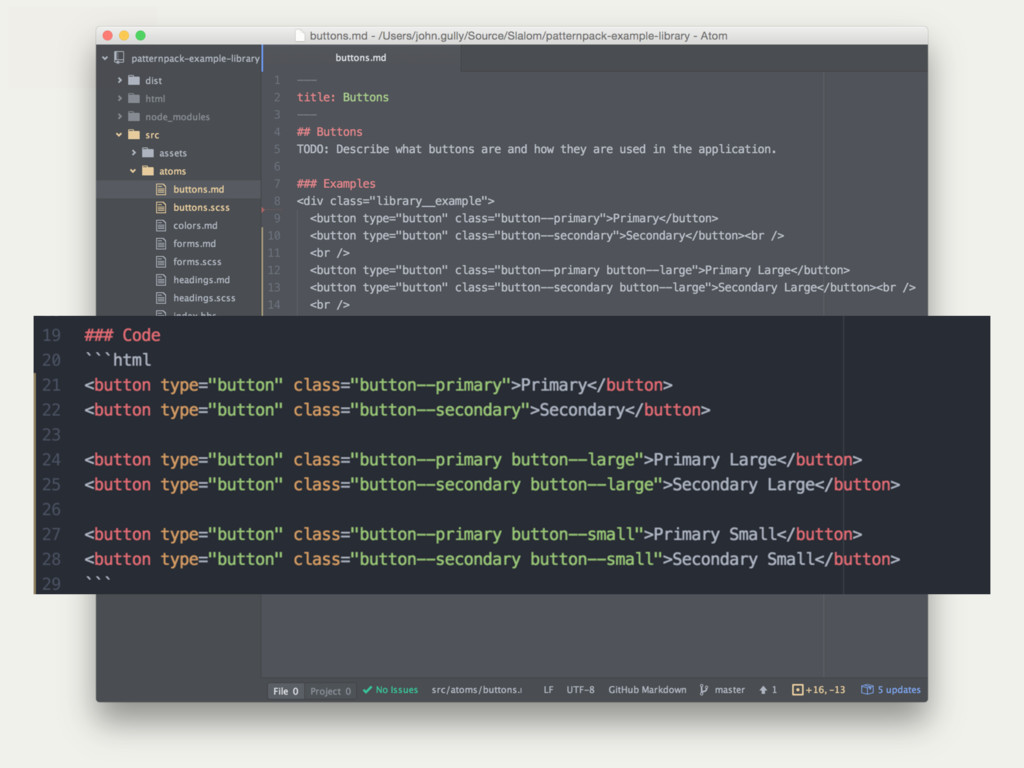Open the GitHub Markdown grammar selector
This screenshot has width=1024, height=768.
coord(647,690)
